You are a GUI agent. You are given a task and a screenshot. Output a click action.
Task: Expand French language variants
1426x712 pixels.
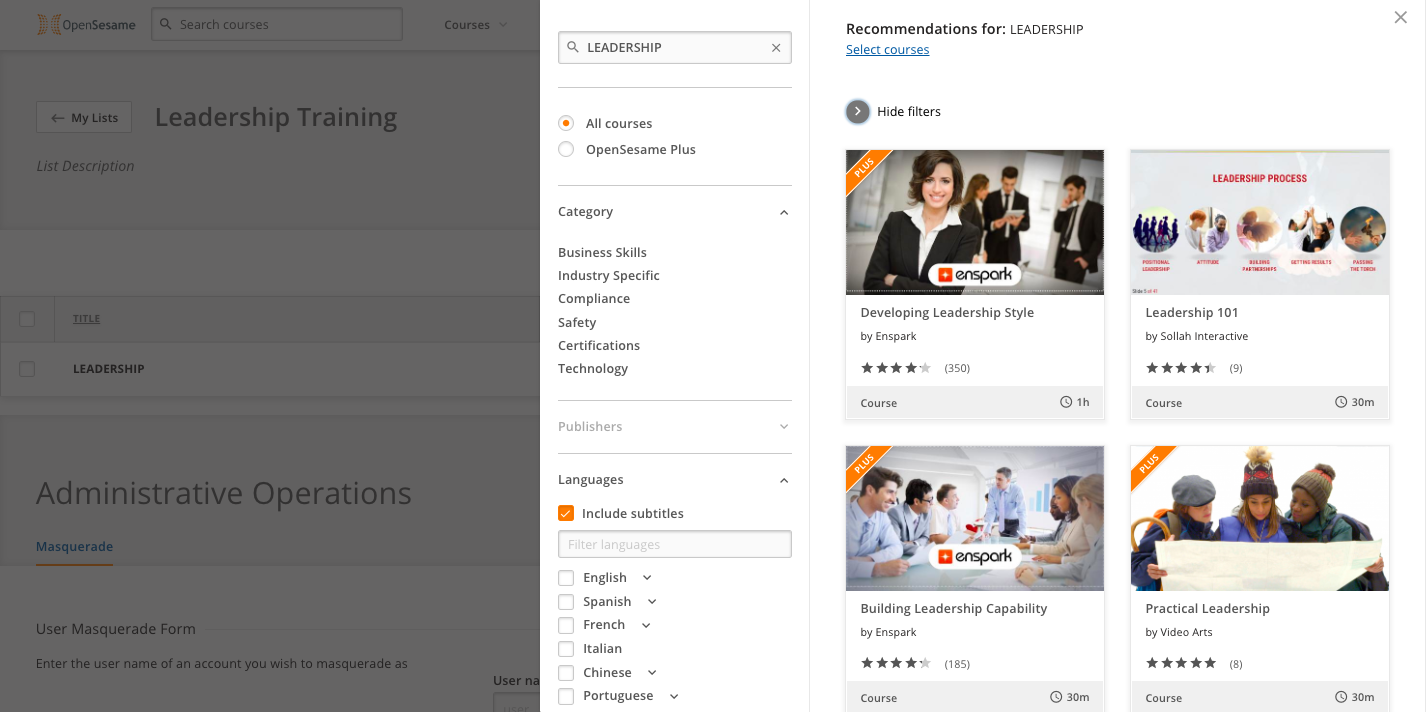pos(646,625)
